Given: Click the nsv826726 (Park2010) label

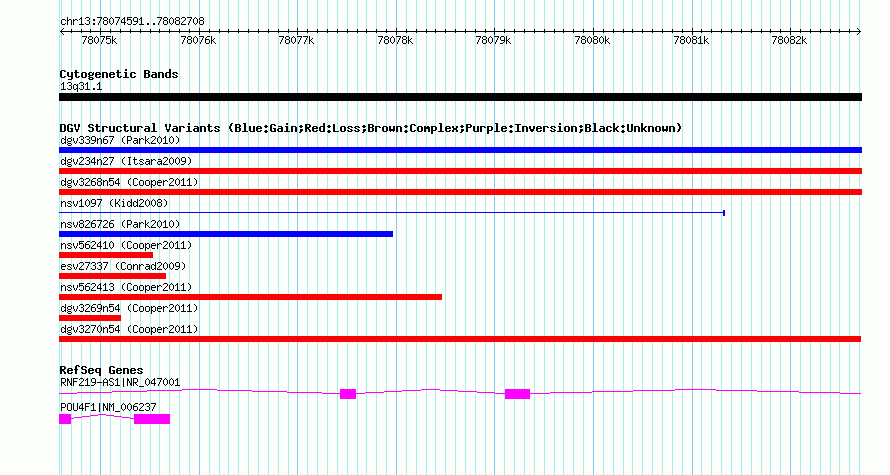Looking at the screenshot, I should tap(120, 224).
